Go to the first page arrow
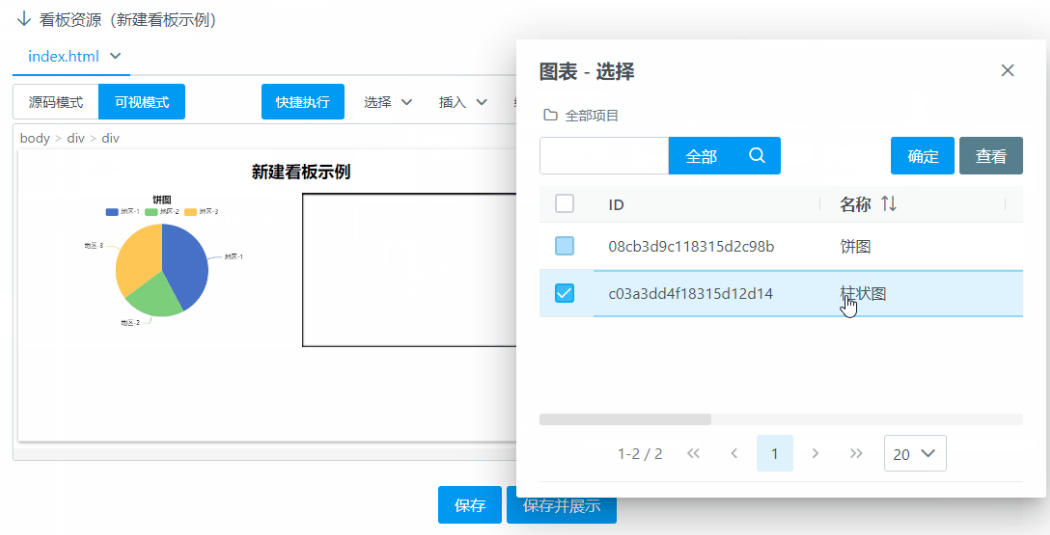The height and width of the screenshot is (535, 1050). (693, 453)
